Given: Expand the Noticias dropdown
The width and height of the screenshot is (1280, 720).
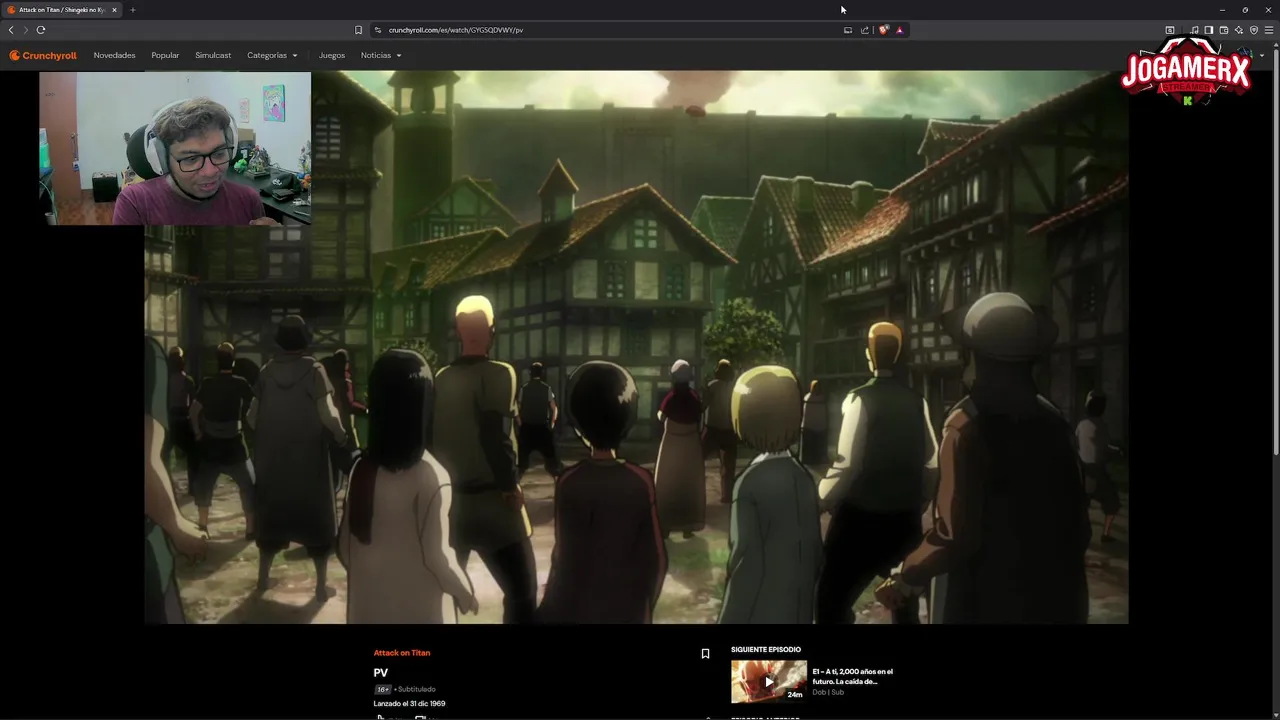Looking at the screenshot, I should [x=381, y=55].
